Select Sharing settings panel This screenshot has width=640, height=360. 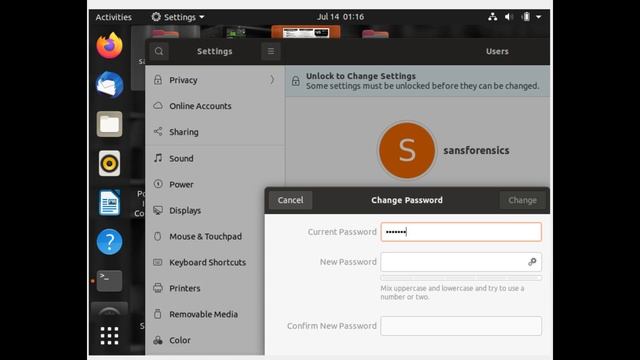[215, 132]
